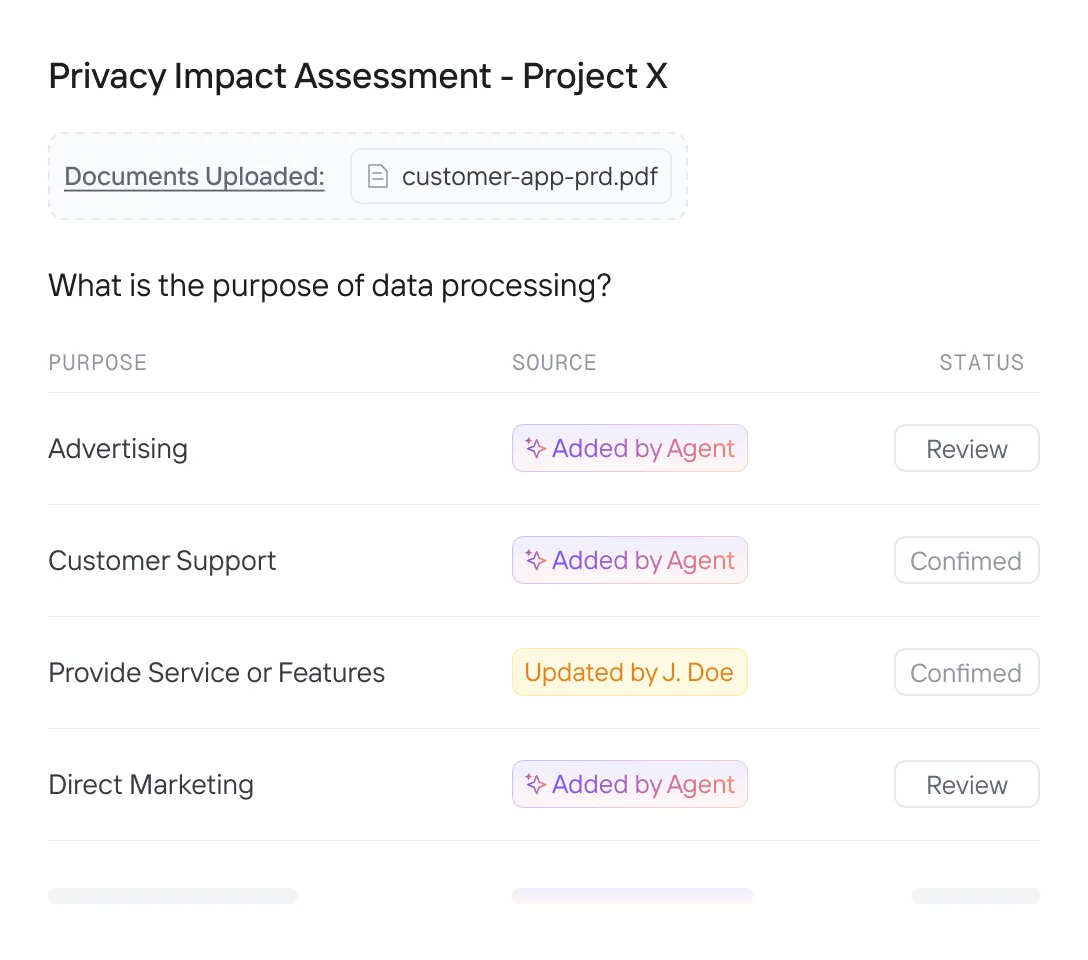Click Confimed status for Provide Service or Features
This screenshot has height=960, width=1088.
pos(967,672)
